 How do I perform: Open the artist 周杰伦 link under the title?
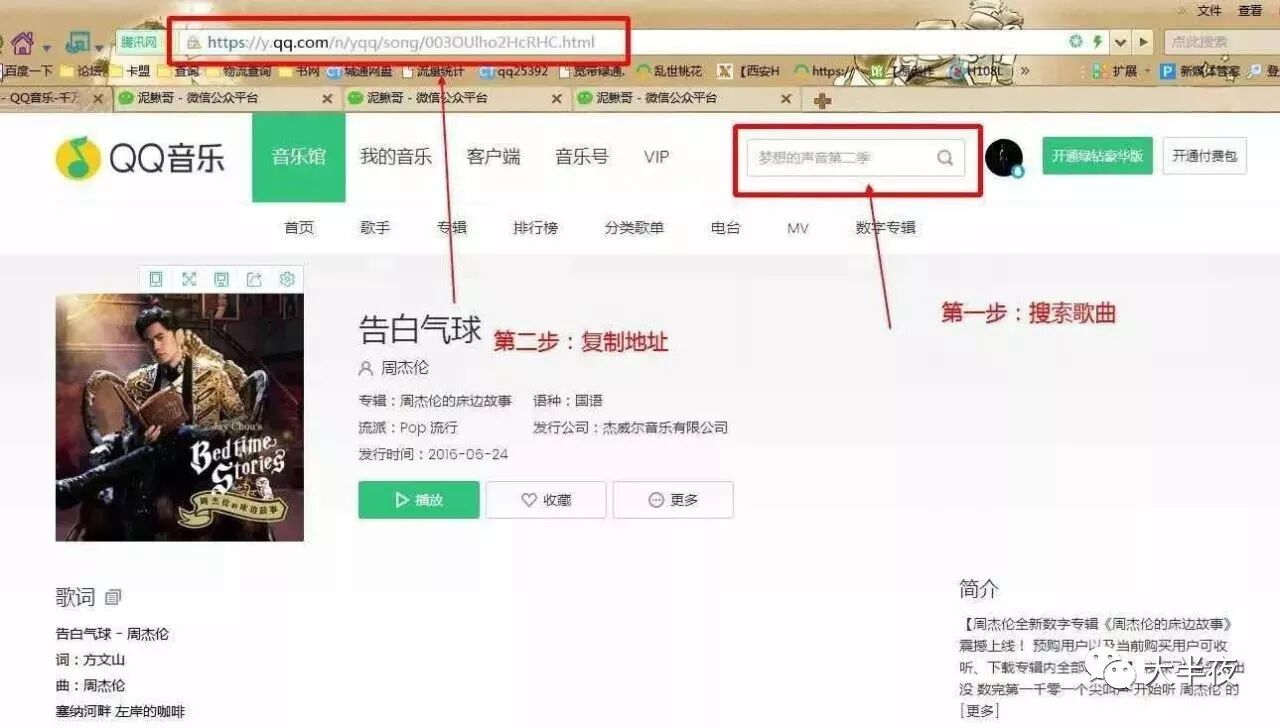404,368
